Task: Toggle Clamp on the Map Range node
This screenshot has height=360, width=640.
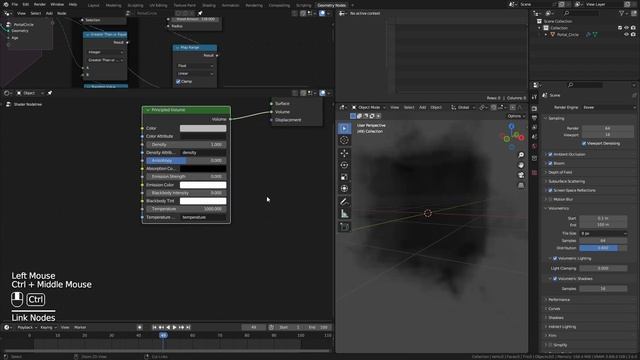Action: click(x=178, y=82)
